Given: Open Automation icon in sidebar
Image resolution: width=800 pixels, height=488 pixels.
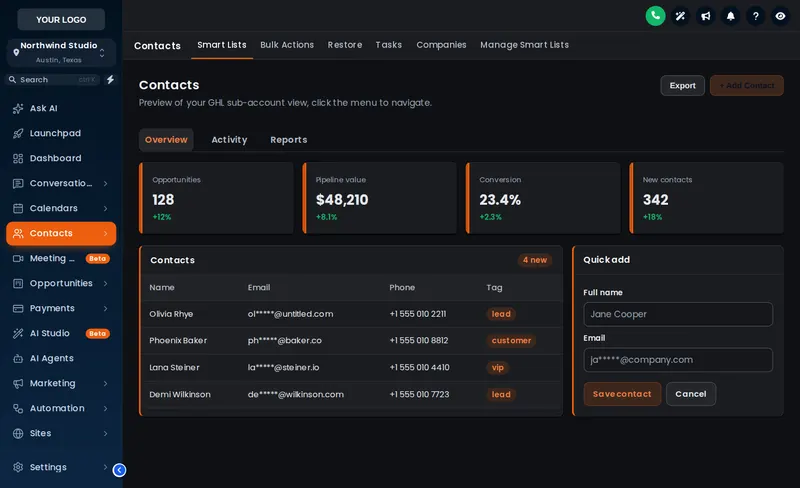Looking at the screenshot, I should point(18,408).
